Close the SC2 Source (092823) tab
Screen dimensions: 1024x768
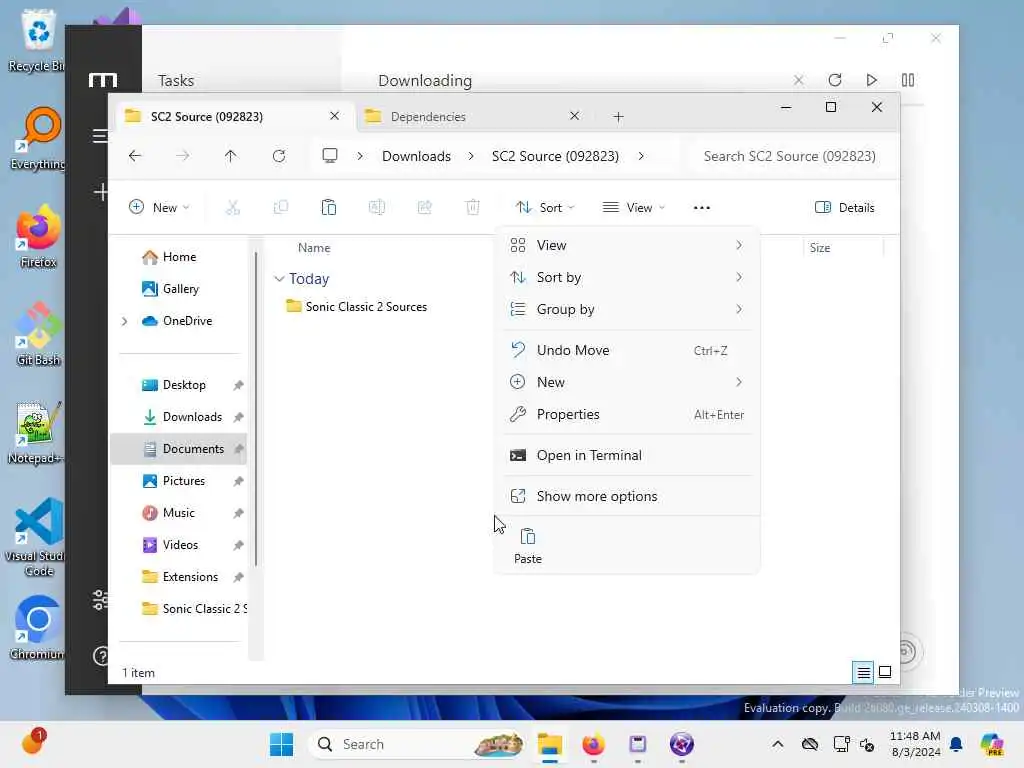pos(334,116)
